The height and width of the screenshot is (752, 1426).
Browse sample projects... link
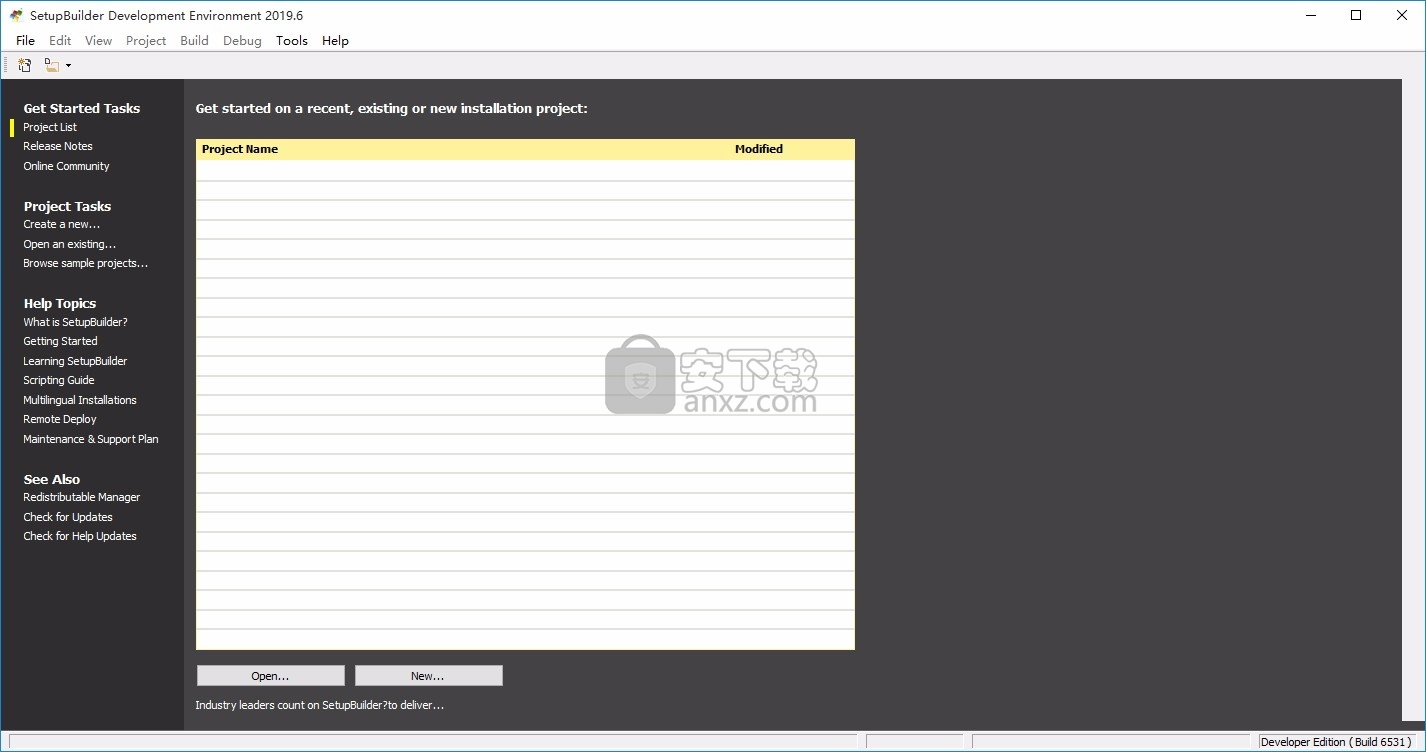click(86, 263)
